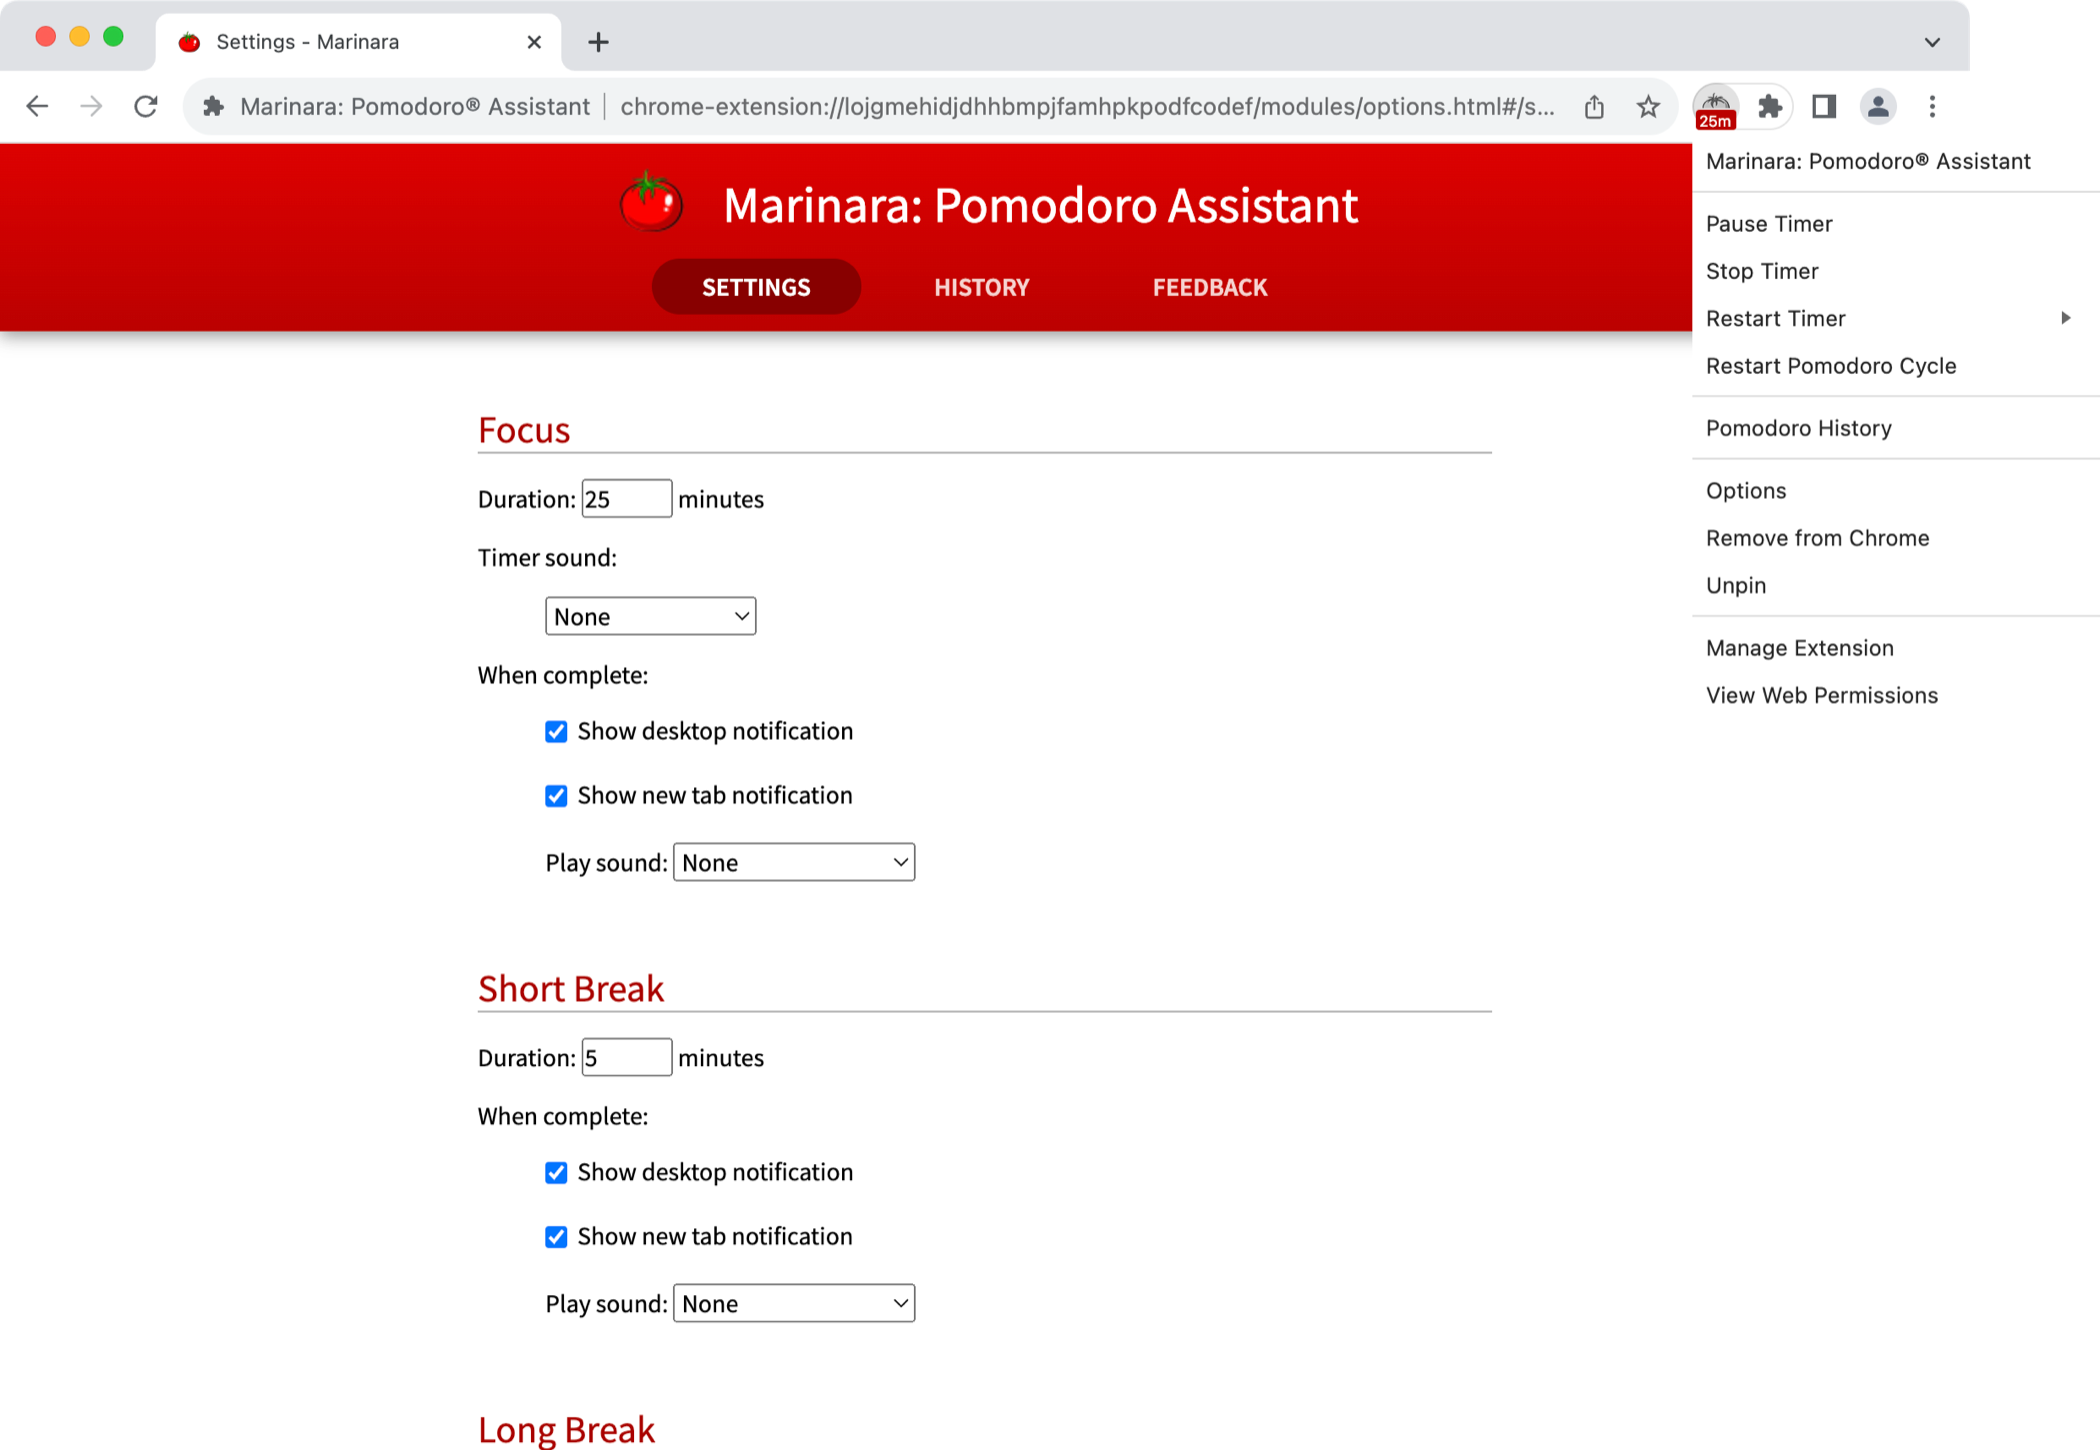2100x1450 pixels.
Task: Uncheck Focus Show desktop notification
Action: (556, 732)
